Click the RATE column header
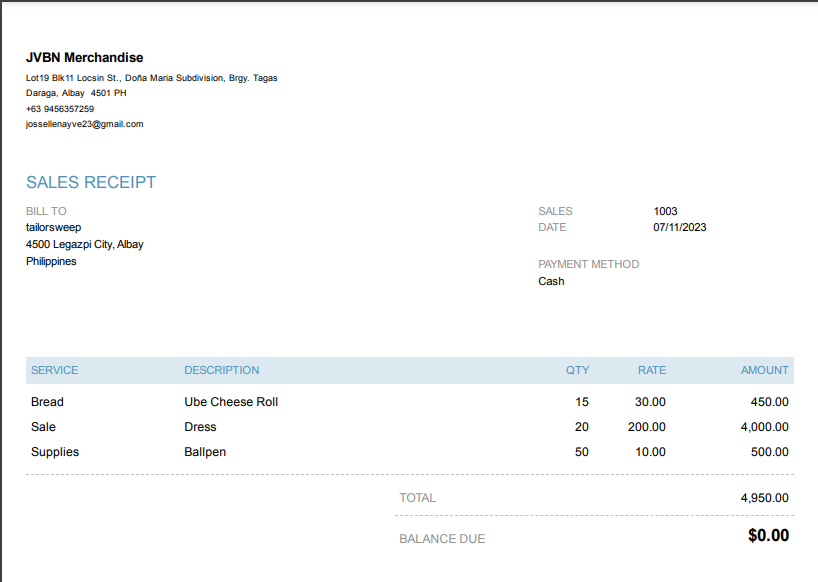The image size is (818, 582). (x=652, y=370)
